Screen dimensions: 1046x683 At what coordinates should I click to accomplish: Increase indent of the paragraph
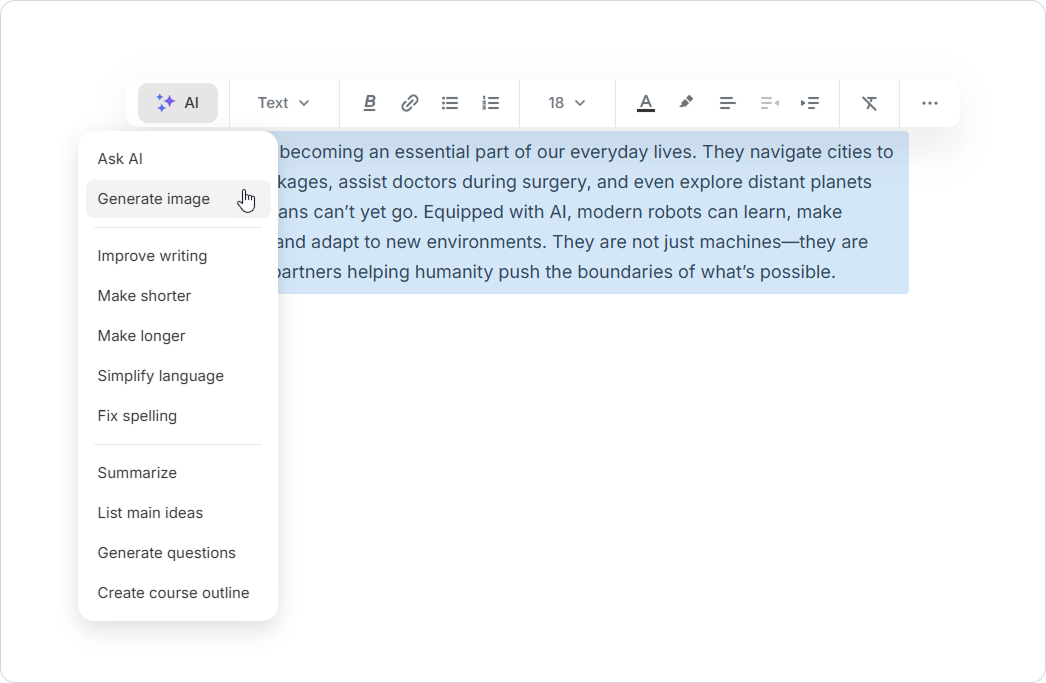810,103
